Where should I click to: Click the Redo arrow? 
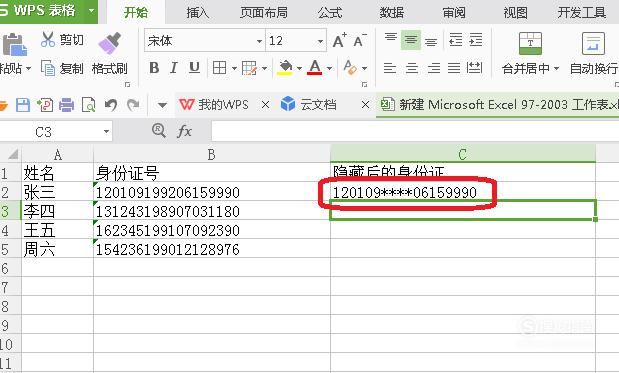point(133,105)
